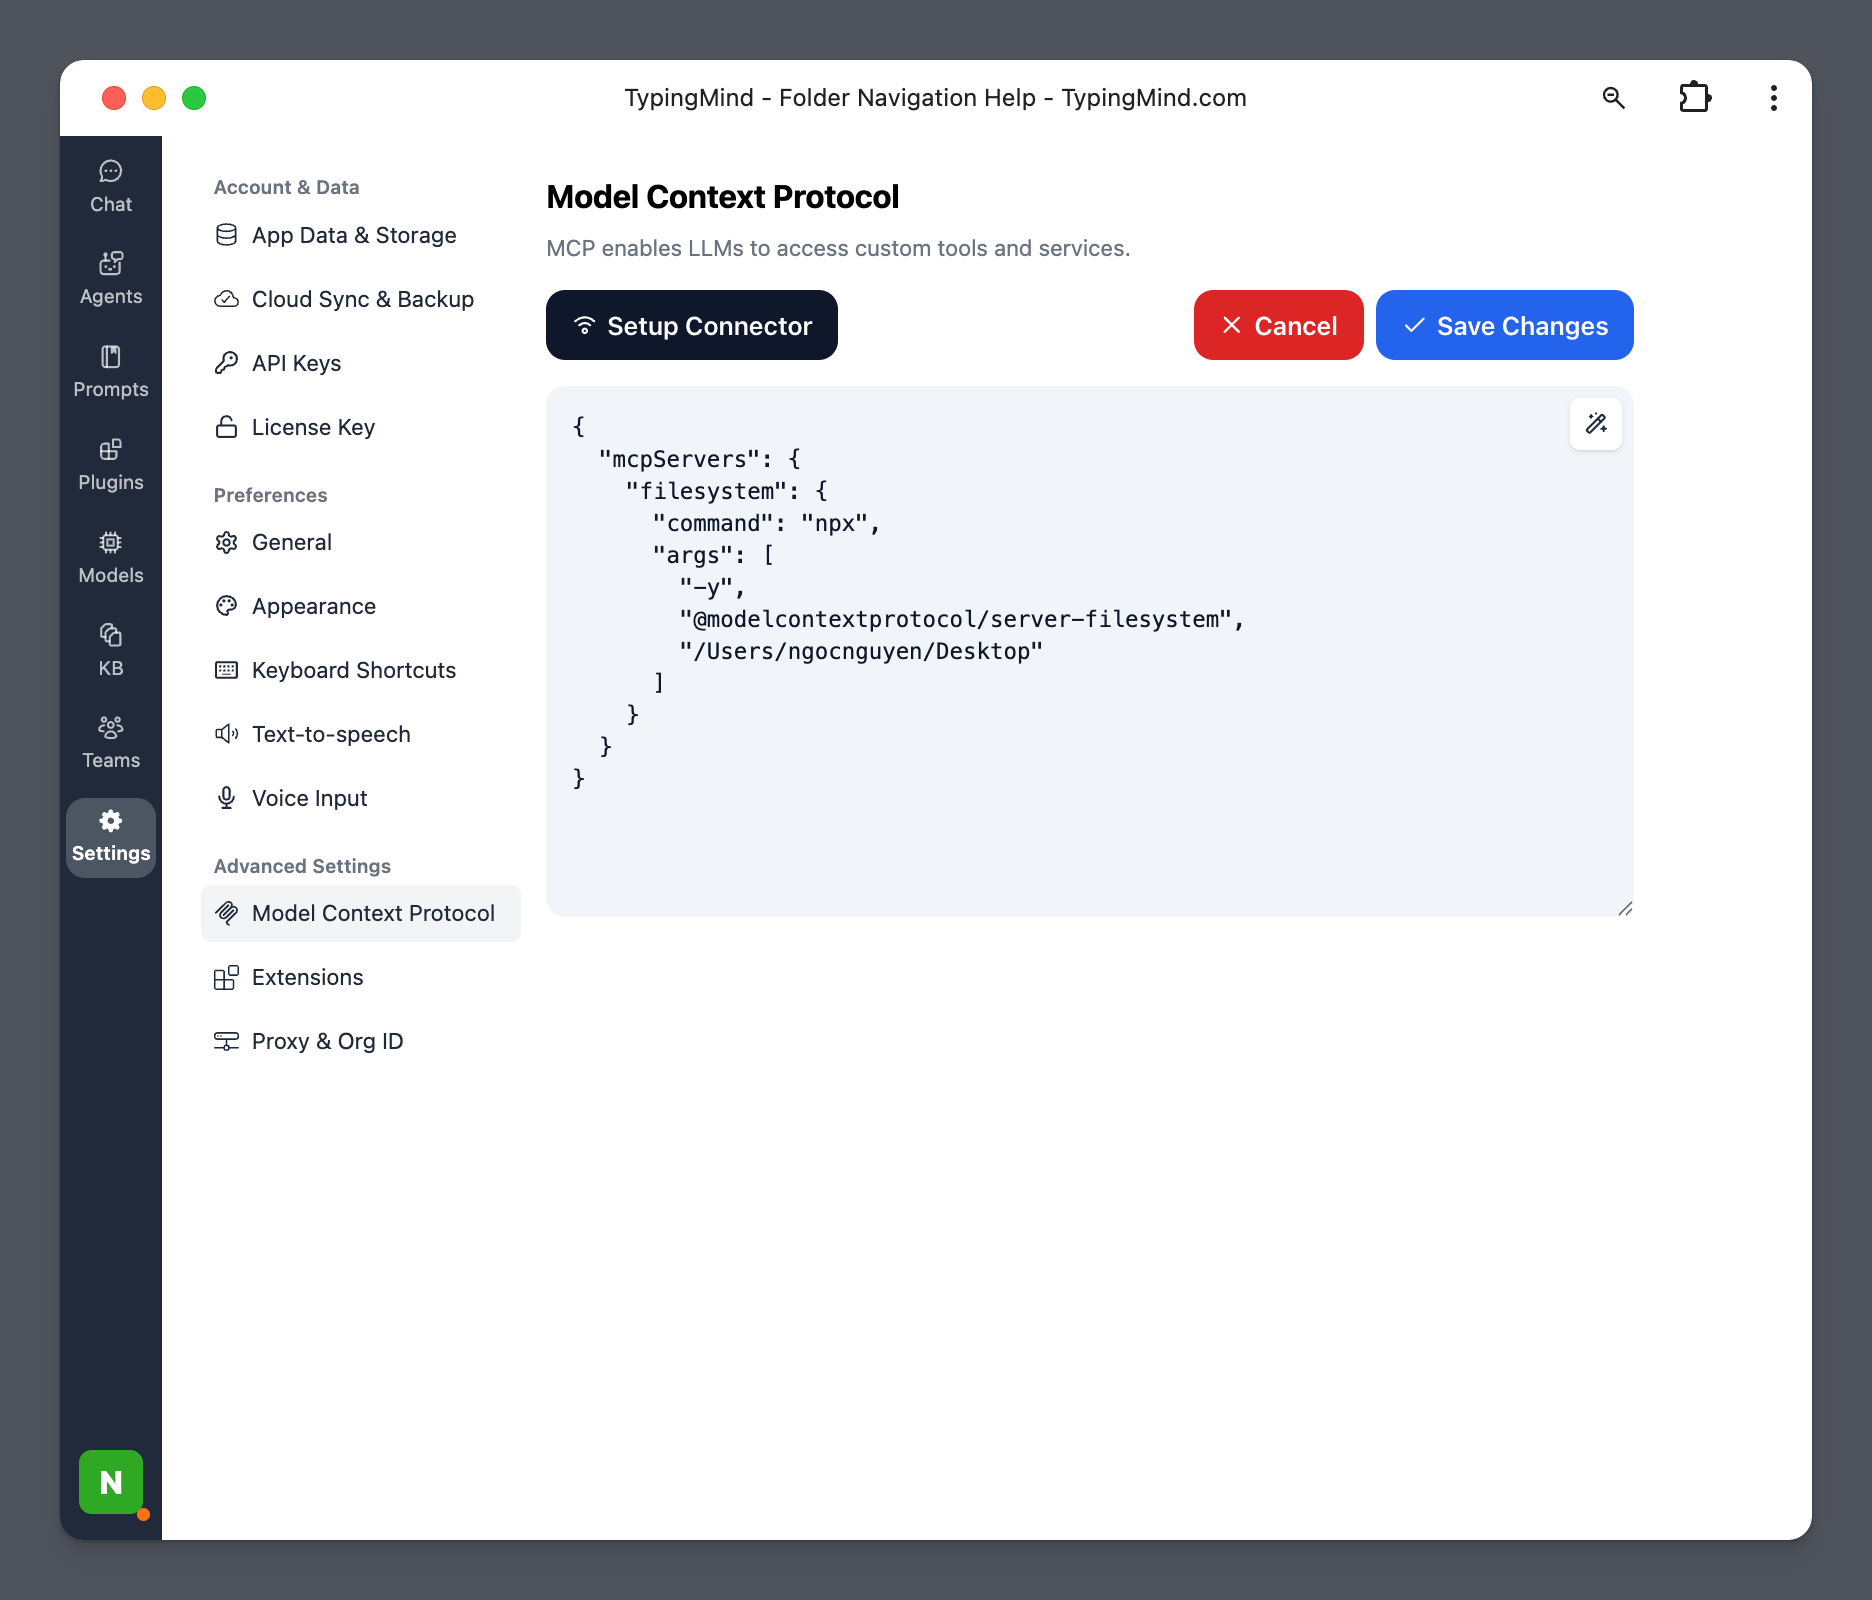Click the red Cancel button
The height and width of the screenshot is (1600, 1872).
tap(1278, 326)
